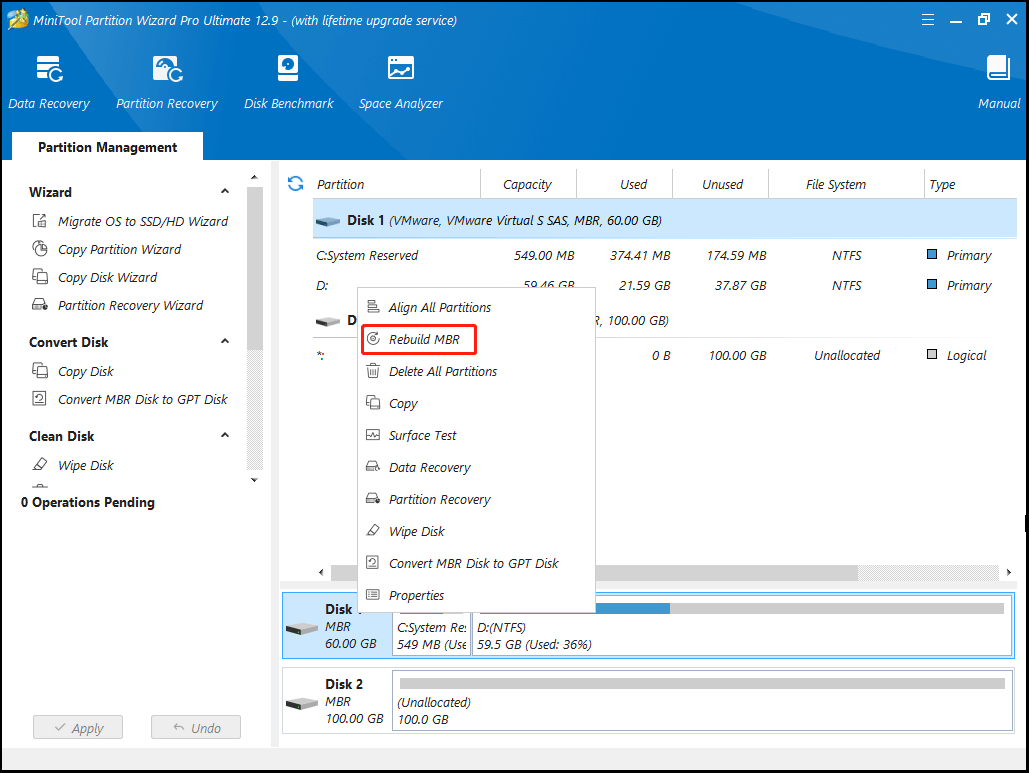The height and width of the screenshot is (773, 1029).
Task: Open Copy Partition Wizard link
Action: [119, 249]
